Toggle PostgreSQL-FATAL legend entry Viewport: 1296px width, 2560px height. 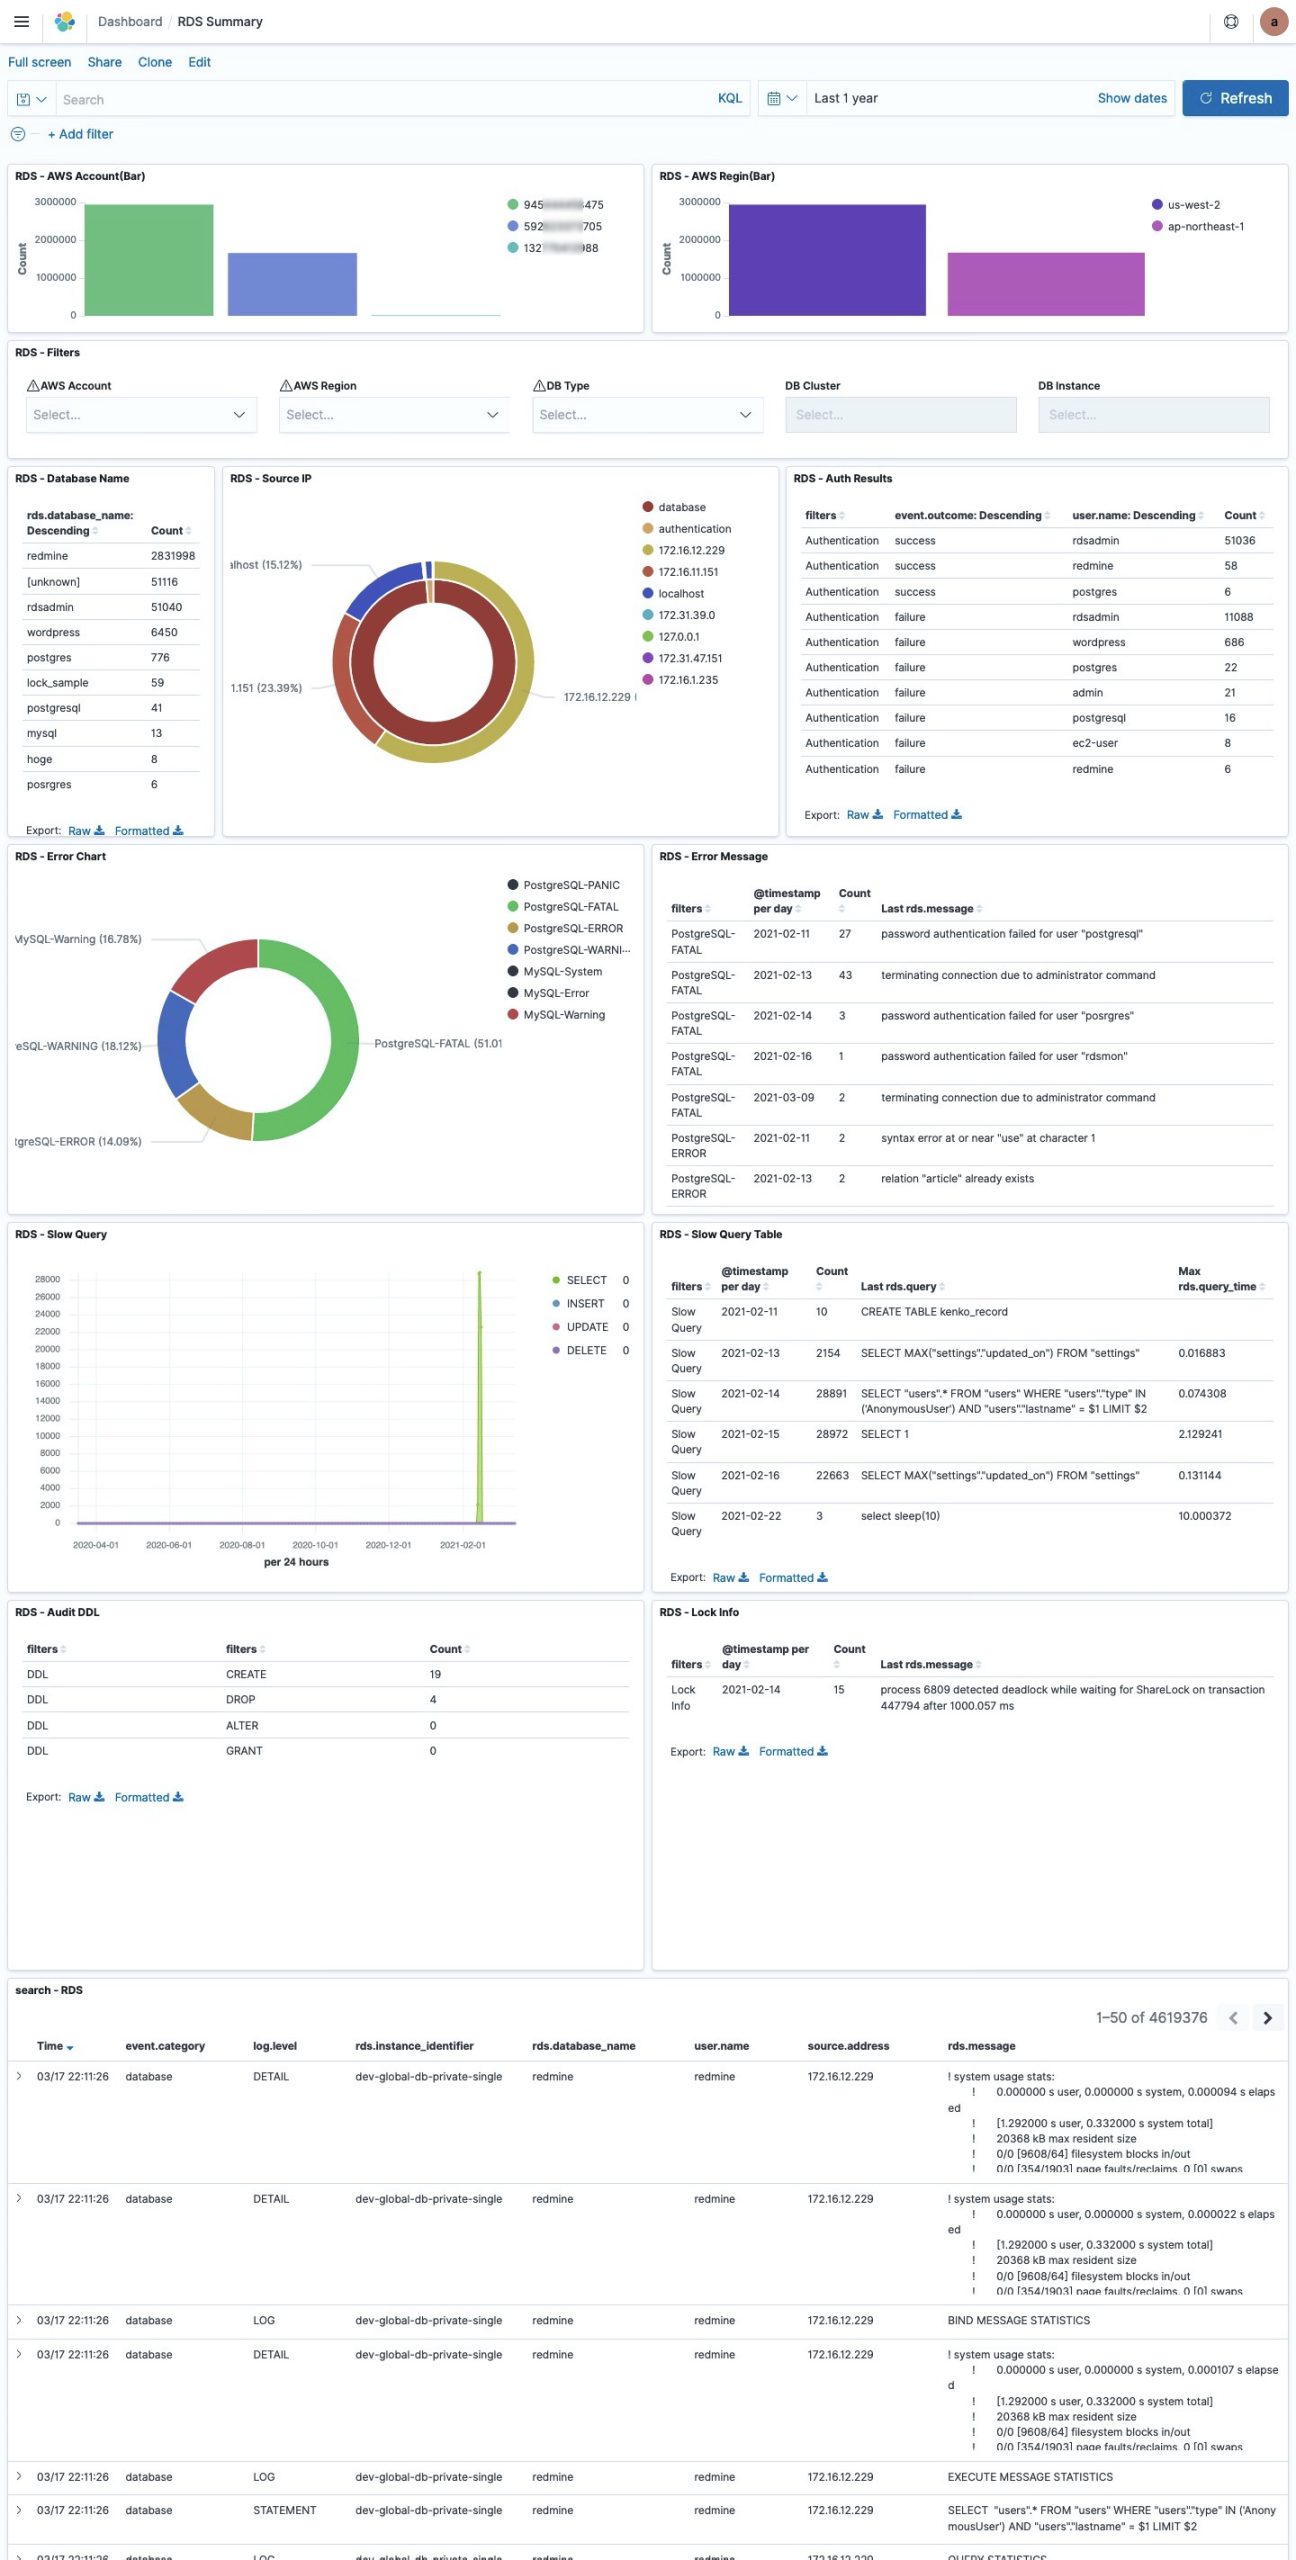(x=570, y=907)
